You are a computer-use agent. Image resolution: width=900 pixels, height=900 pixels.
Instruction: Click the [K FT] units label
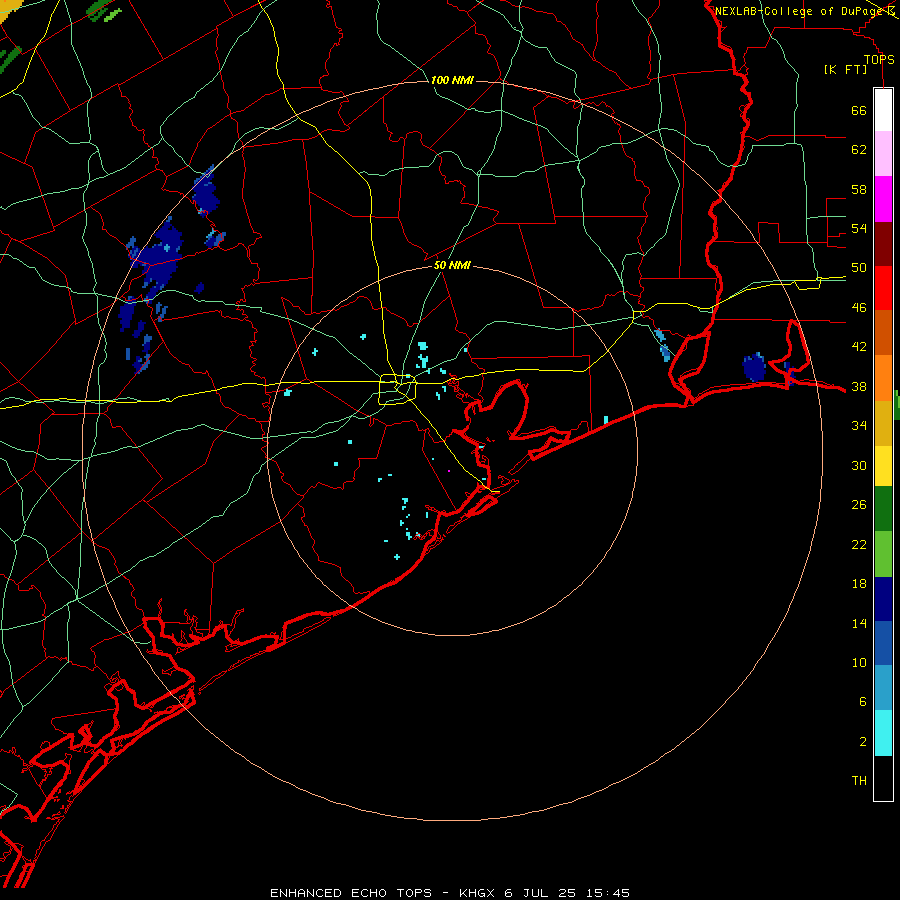click(845, 70)
